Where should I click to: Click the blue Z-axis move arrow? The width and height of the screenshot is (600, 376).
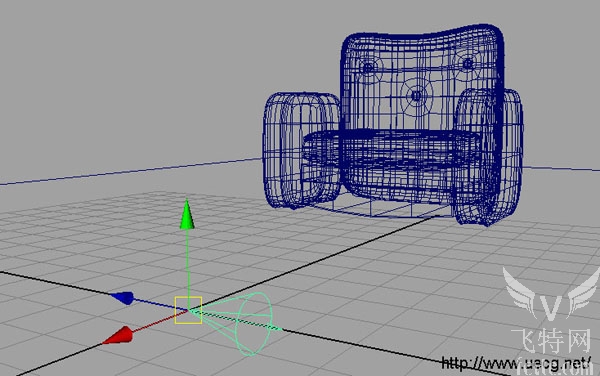(x=122, y=298)
